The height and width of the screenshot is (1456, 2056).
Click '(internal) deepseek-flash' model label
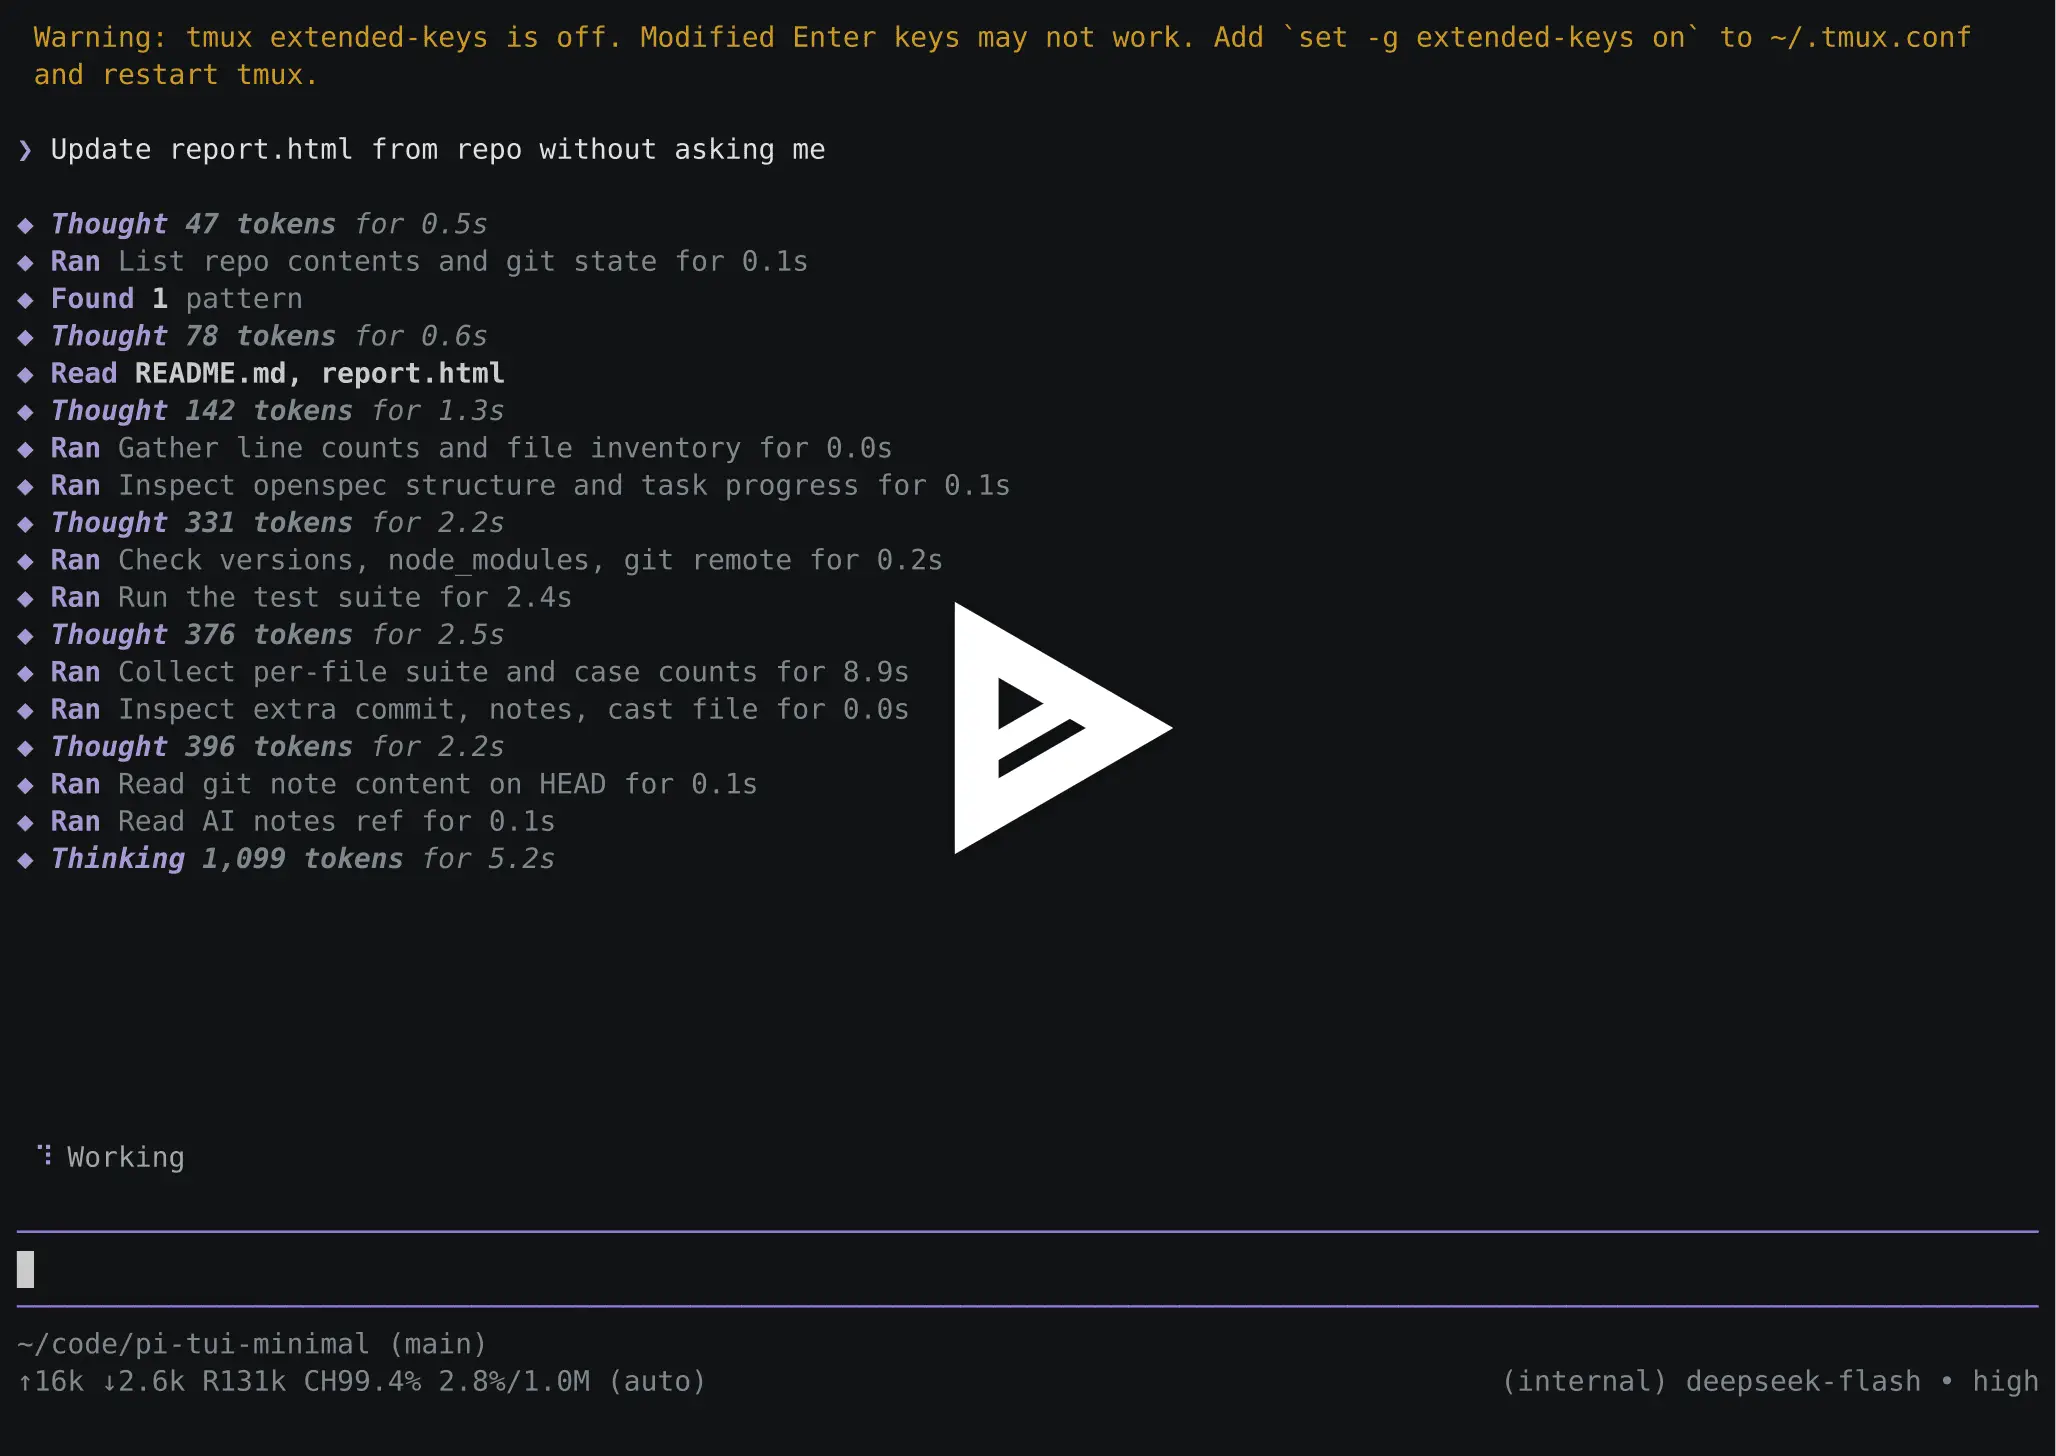tap(1711, 1382)
